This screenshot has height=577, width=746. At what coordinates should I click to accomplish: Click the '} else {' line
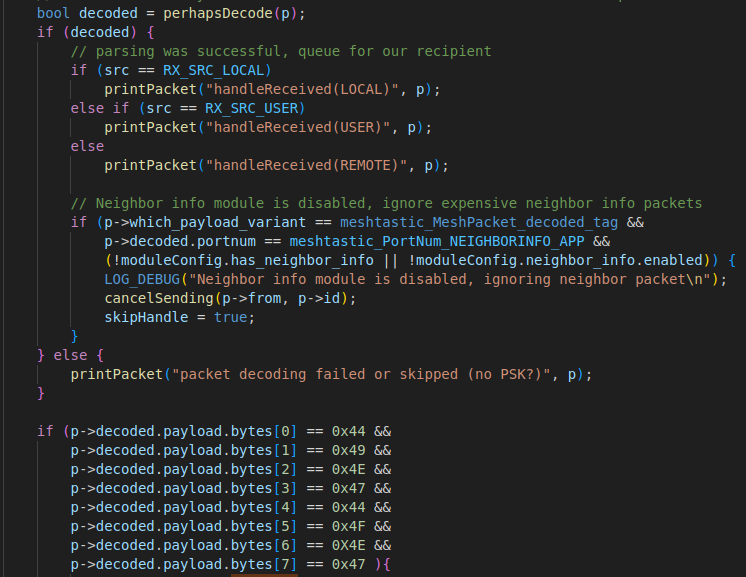click(70, 355)
